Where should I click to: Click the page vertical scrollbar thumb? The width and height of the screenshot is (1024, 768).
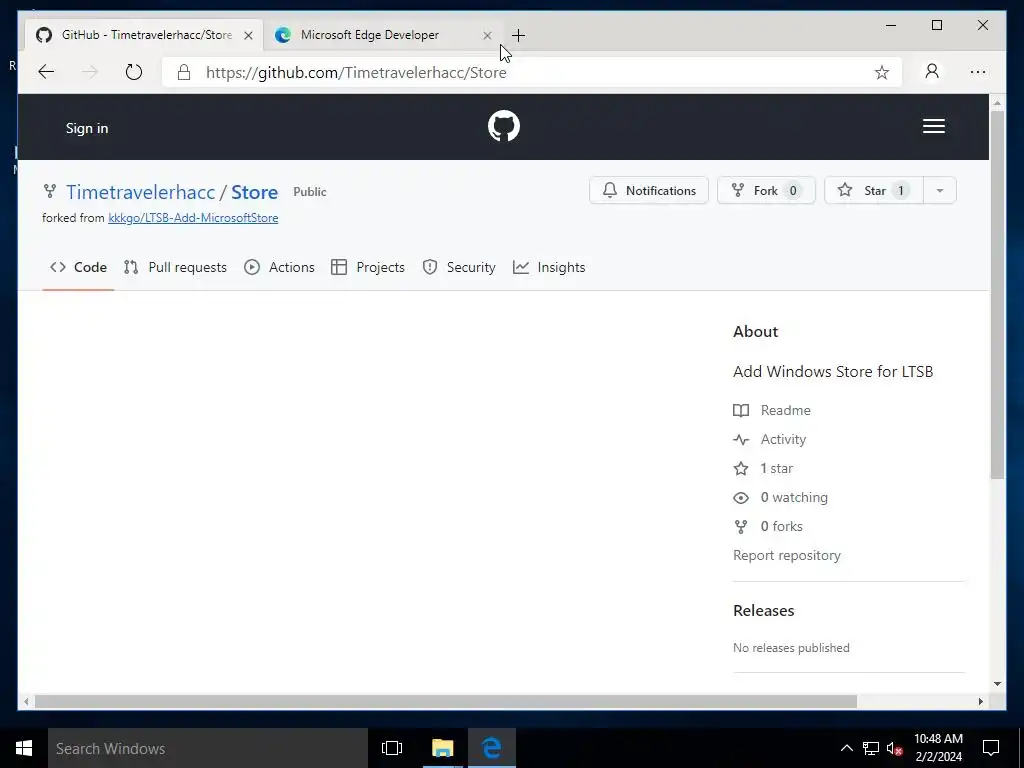[x=997, y=295]
